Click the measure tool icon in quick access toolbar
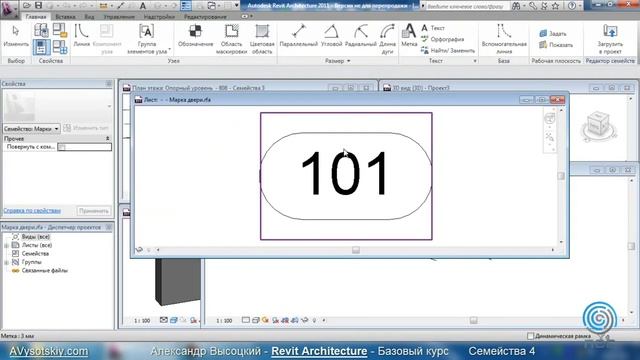Image resolution: width=640 pixels, height=360 pixels. coord(104,6)
